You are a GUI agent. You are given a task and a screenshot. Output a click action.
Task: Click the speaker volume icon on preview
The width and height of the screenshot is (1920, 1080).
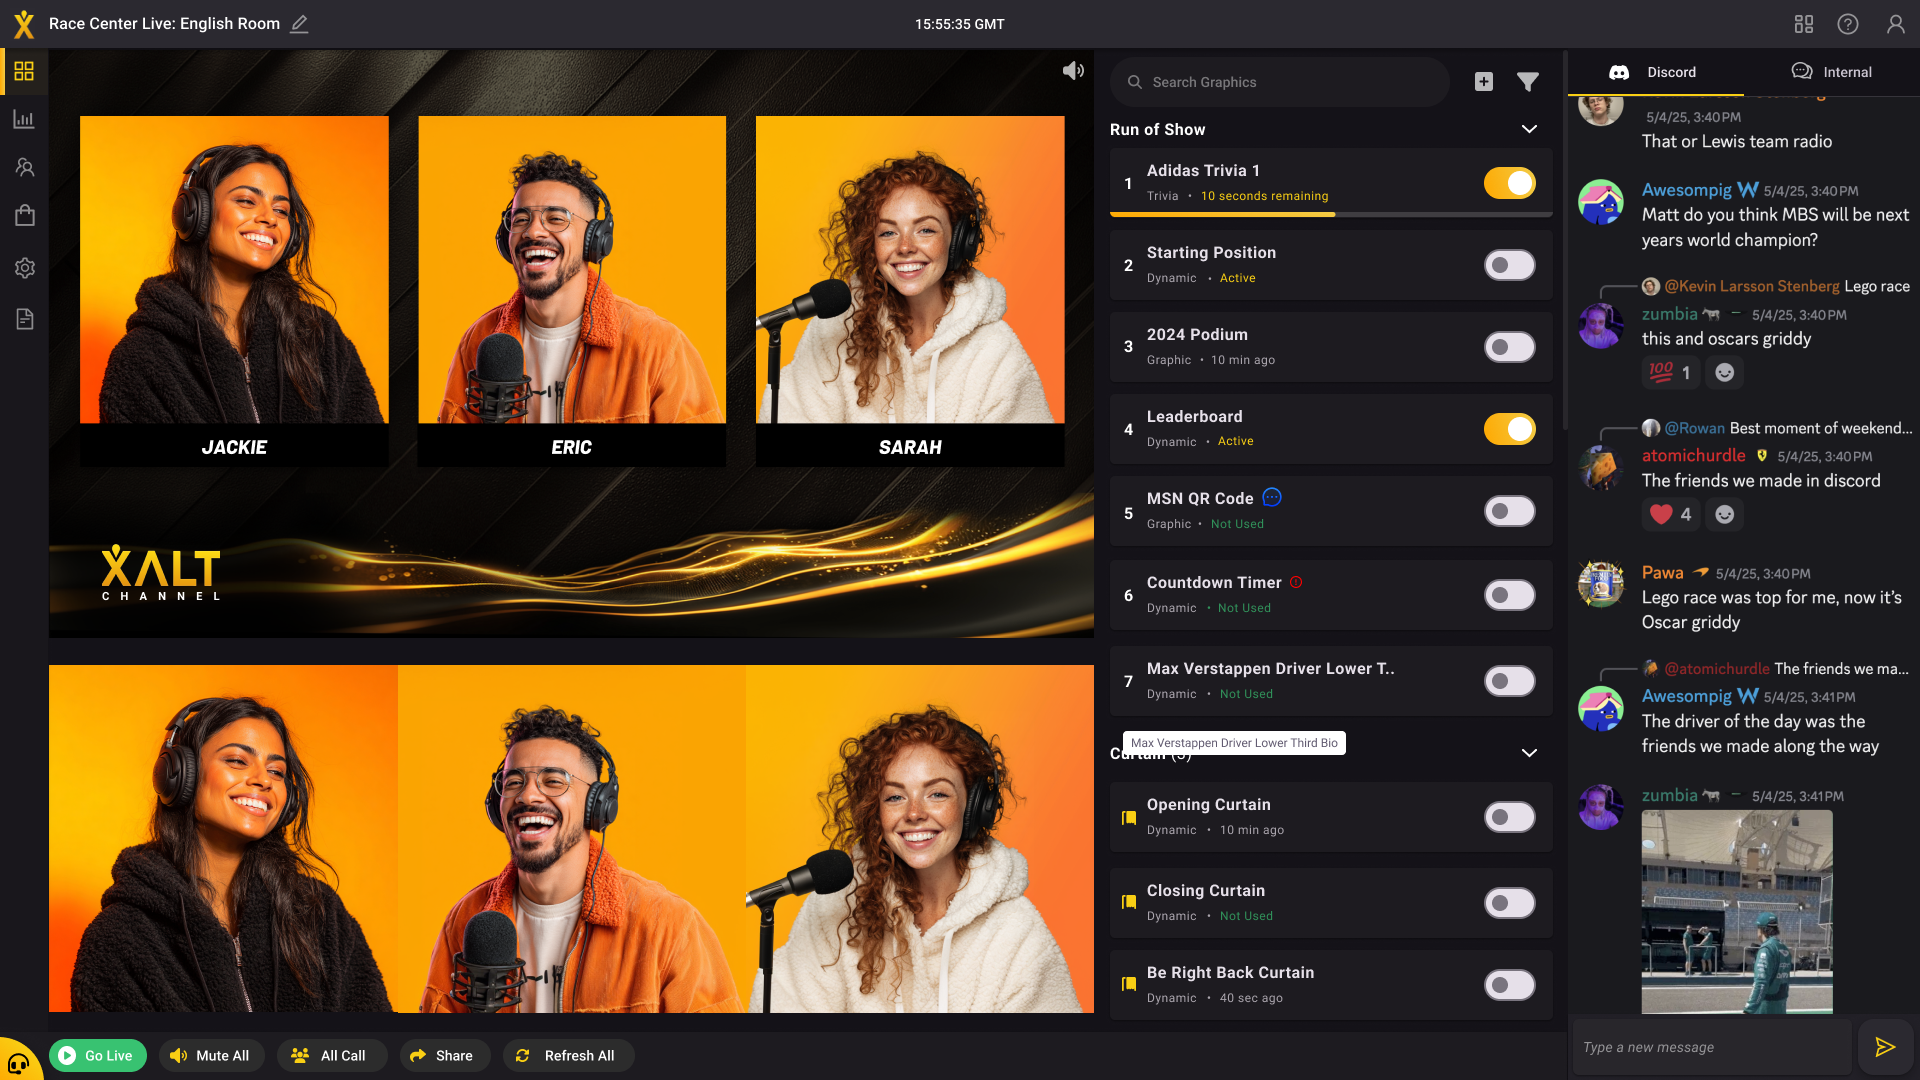[1073, 71]
